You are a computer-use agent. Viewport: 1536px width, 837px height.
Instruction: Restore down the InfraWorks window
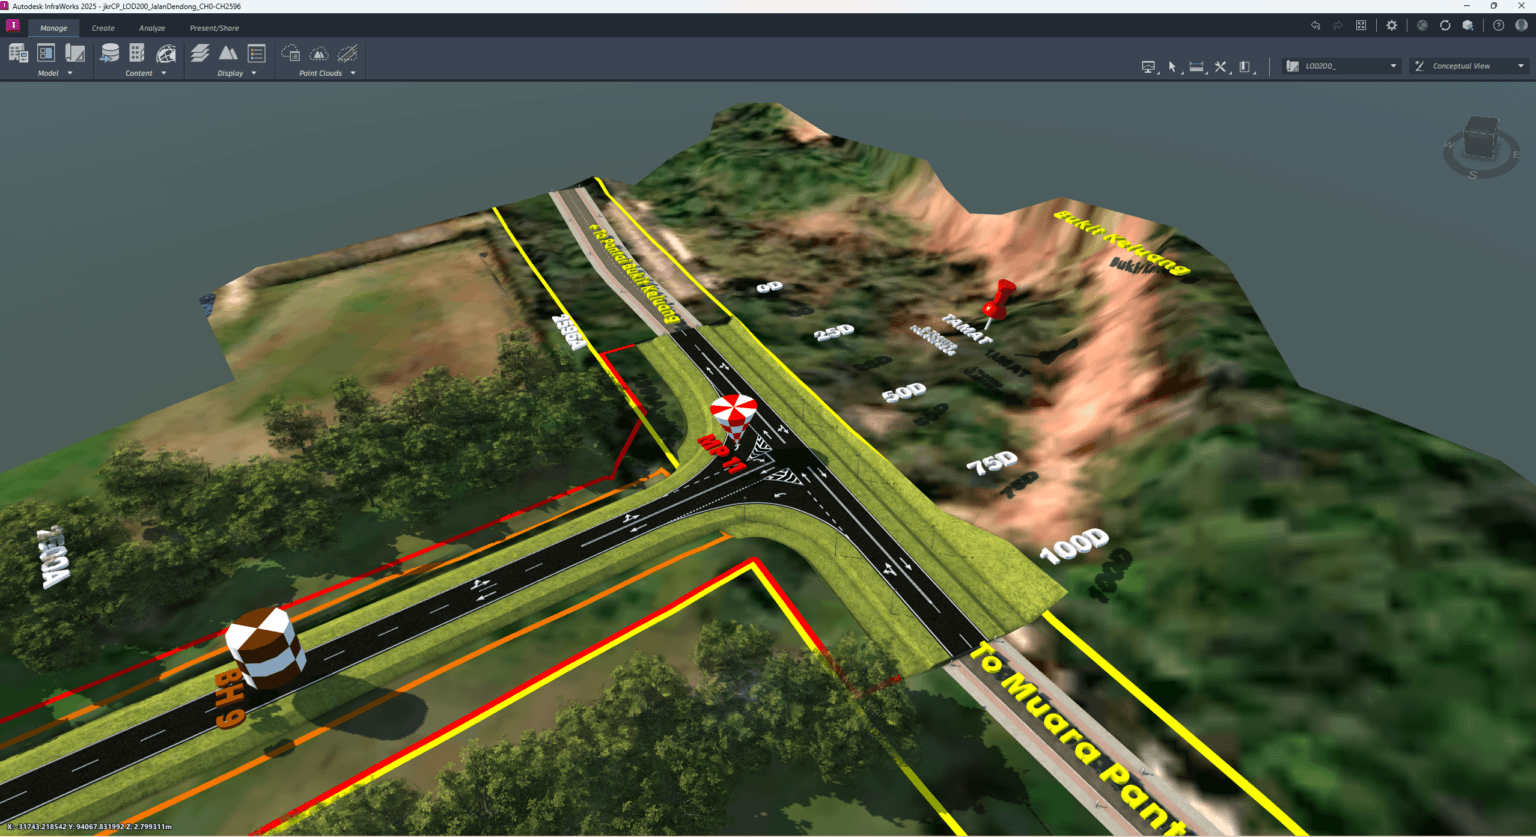1494,6
